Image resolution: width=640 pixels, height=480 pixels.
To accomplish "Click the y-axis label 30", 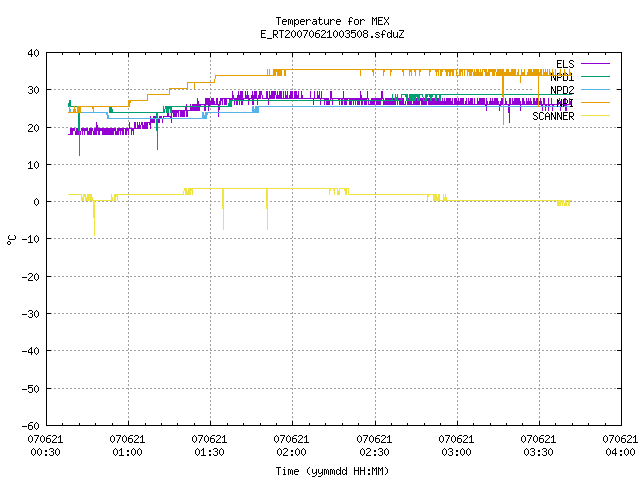I will pyautogui.click(x=33, y=90).
